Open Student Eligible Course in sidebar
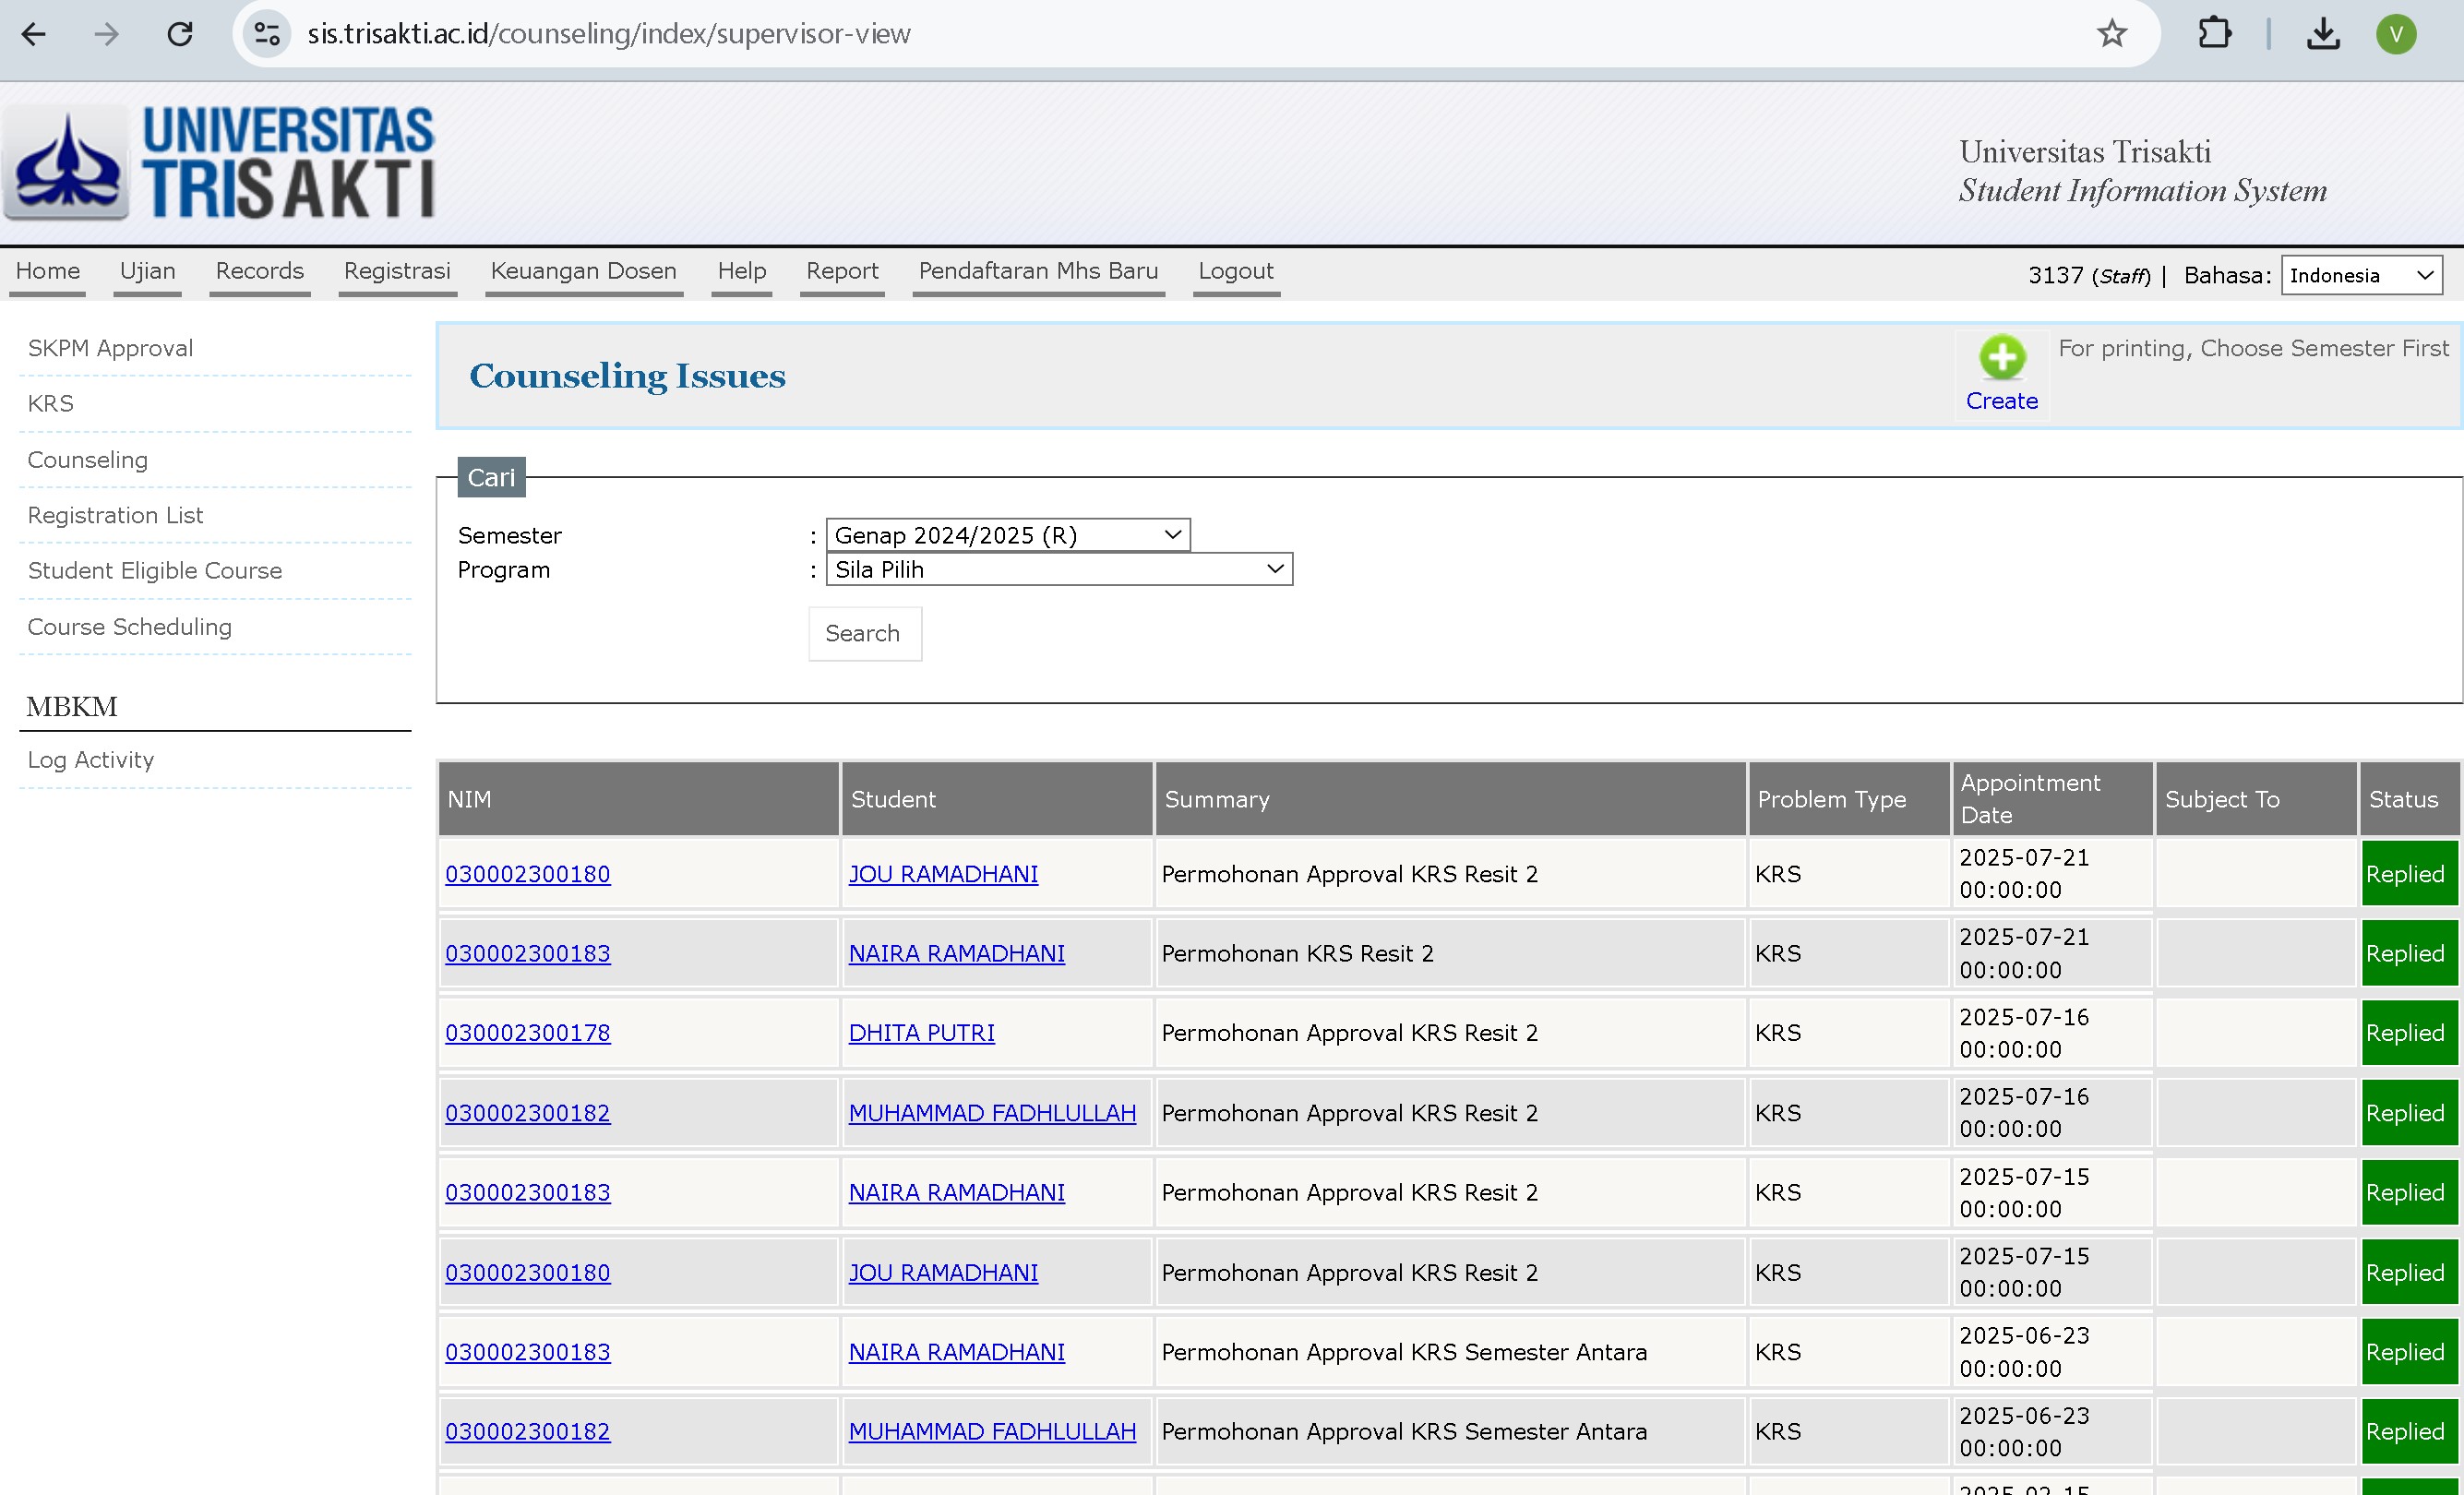This screenshot has height=1495, width=2464. [155, 570]
